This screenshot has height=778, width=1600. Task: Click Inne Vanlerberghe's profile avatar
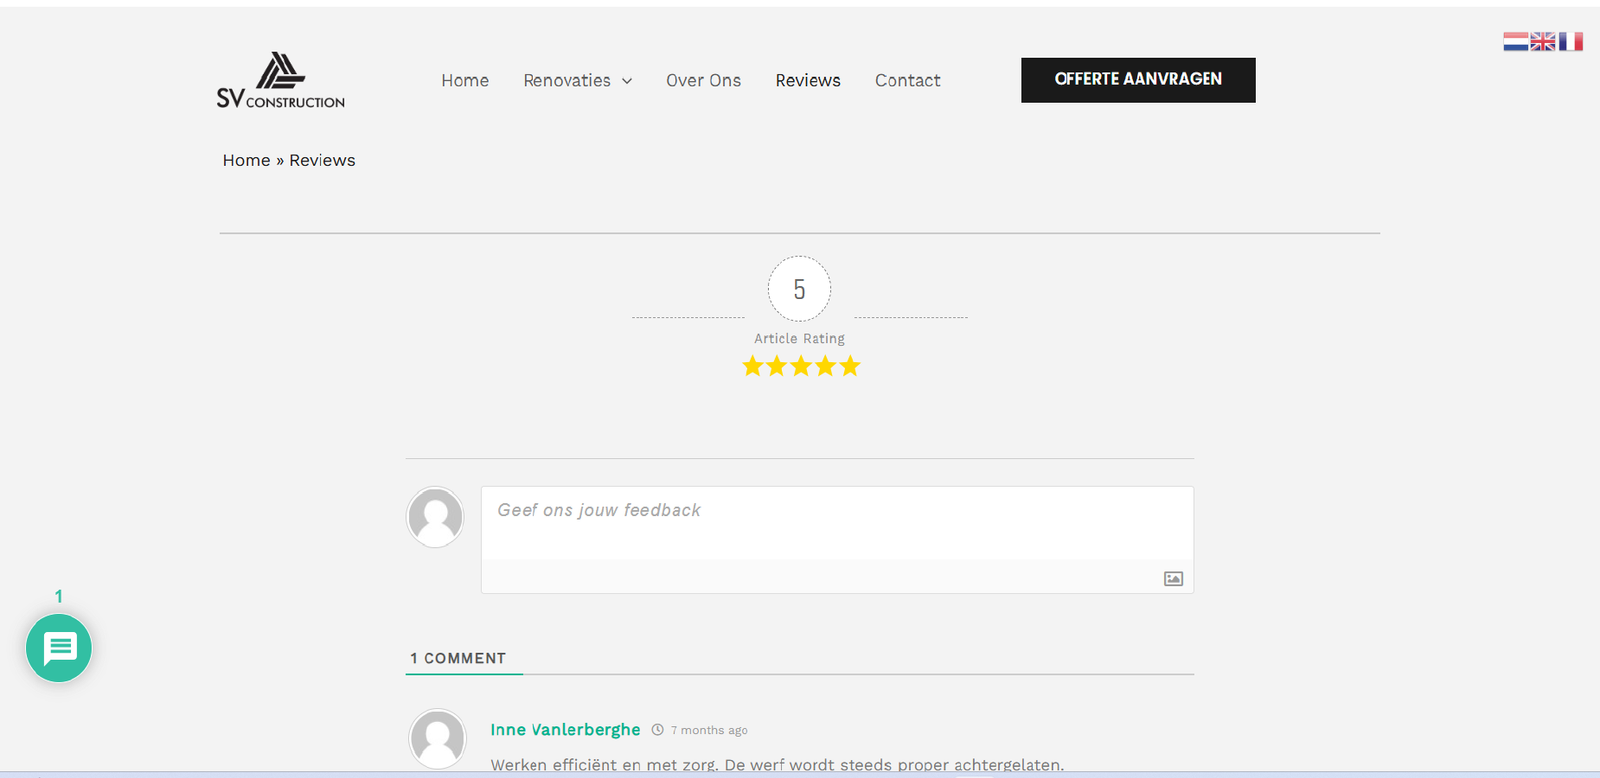[438, 739]
